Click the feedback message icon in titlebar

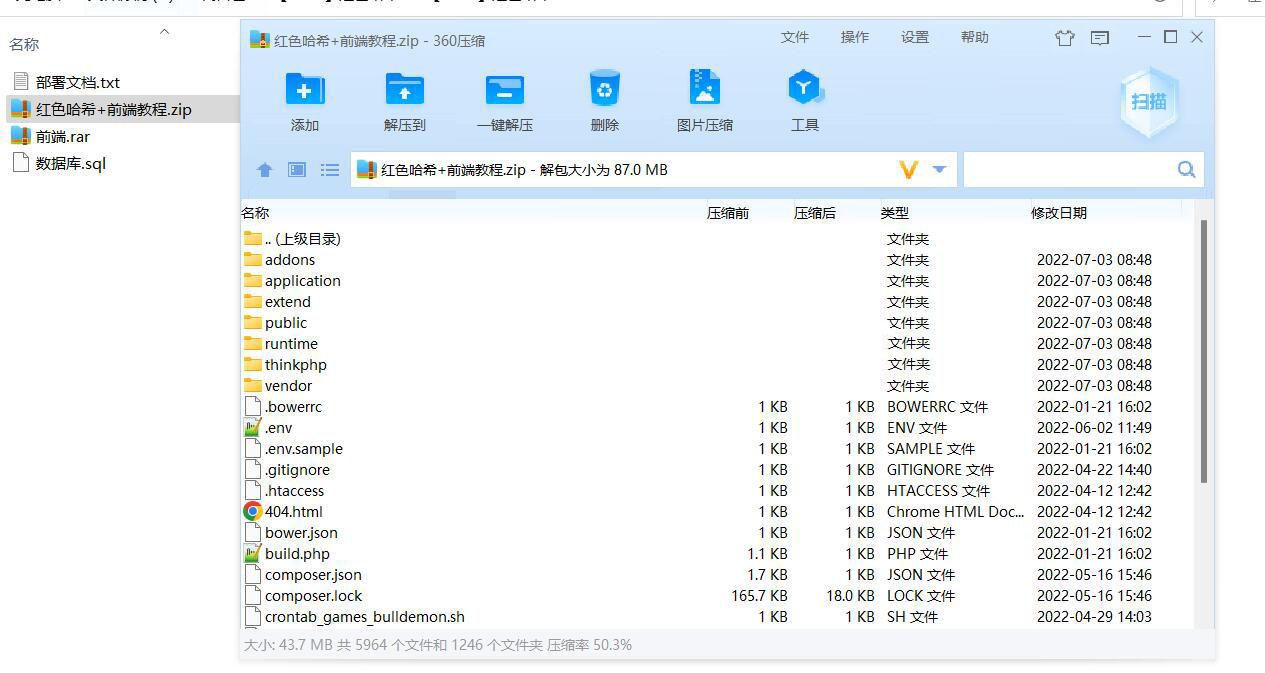pos(1100,37)
